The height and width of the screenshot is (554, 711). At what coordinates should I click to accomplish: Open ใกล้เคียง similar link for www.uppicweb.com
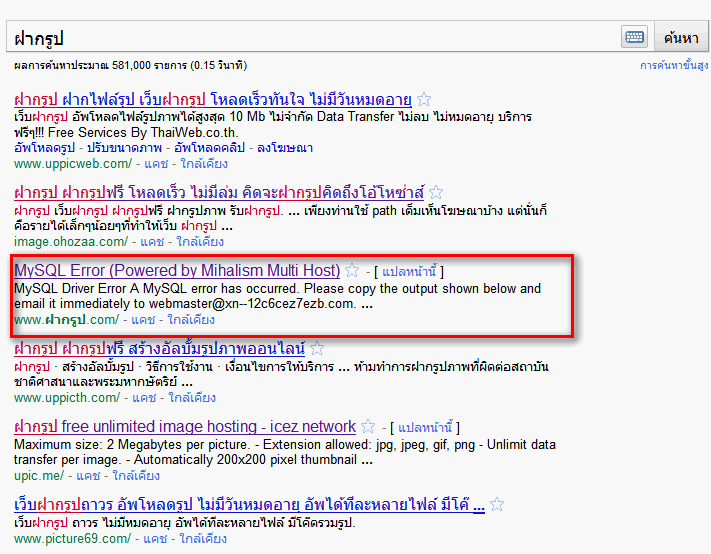204,164
